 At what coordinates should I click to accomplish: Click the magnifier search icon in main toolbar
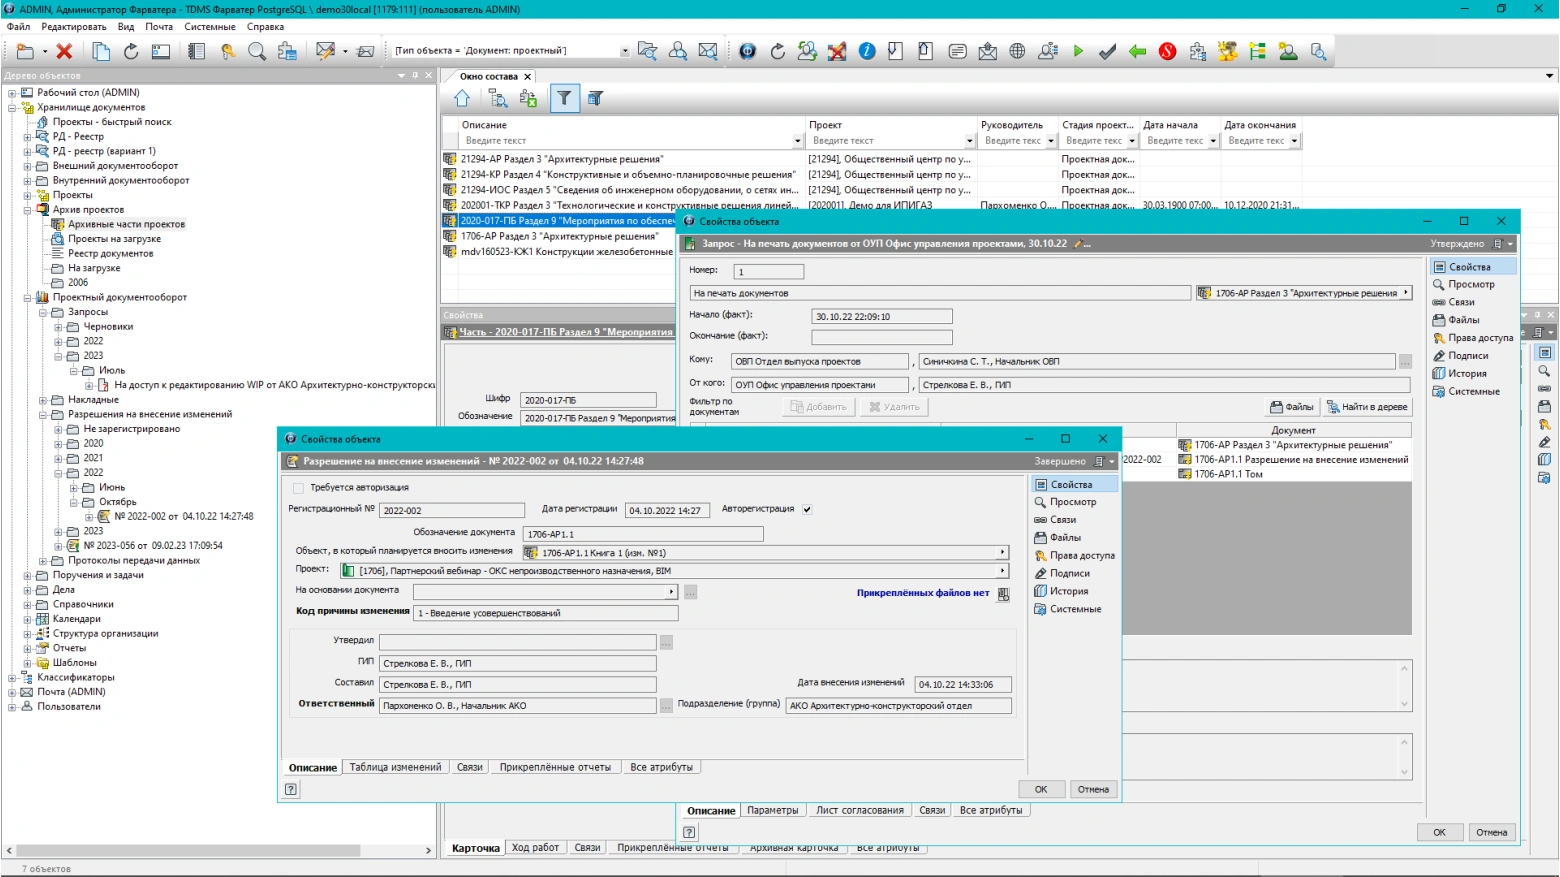point(257,51)
